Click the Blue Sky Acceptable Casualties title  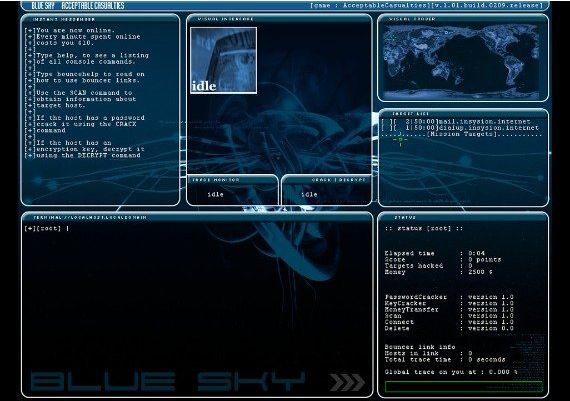[78, 5]
